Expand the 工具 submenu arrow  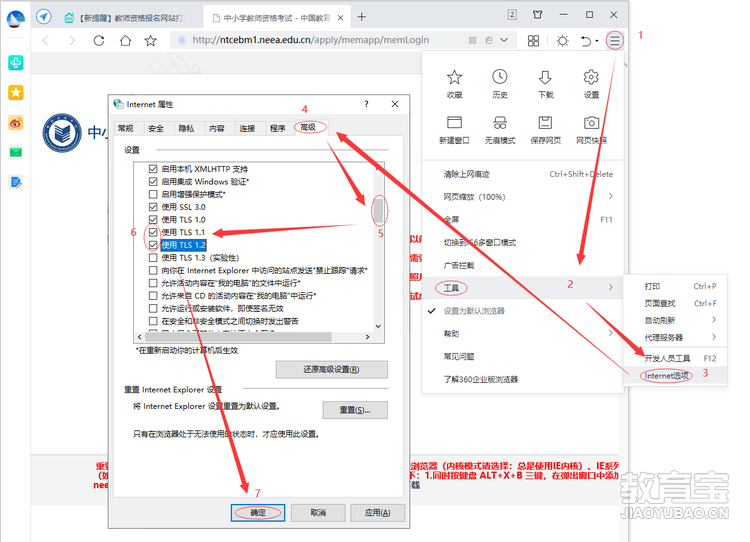(611, 287)
